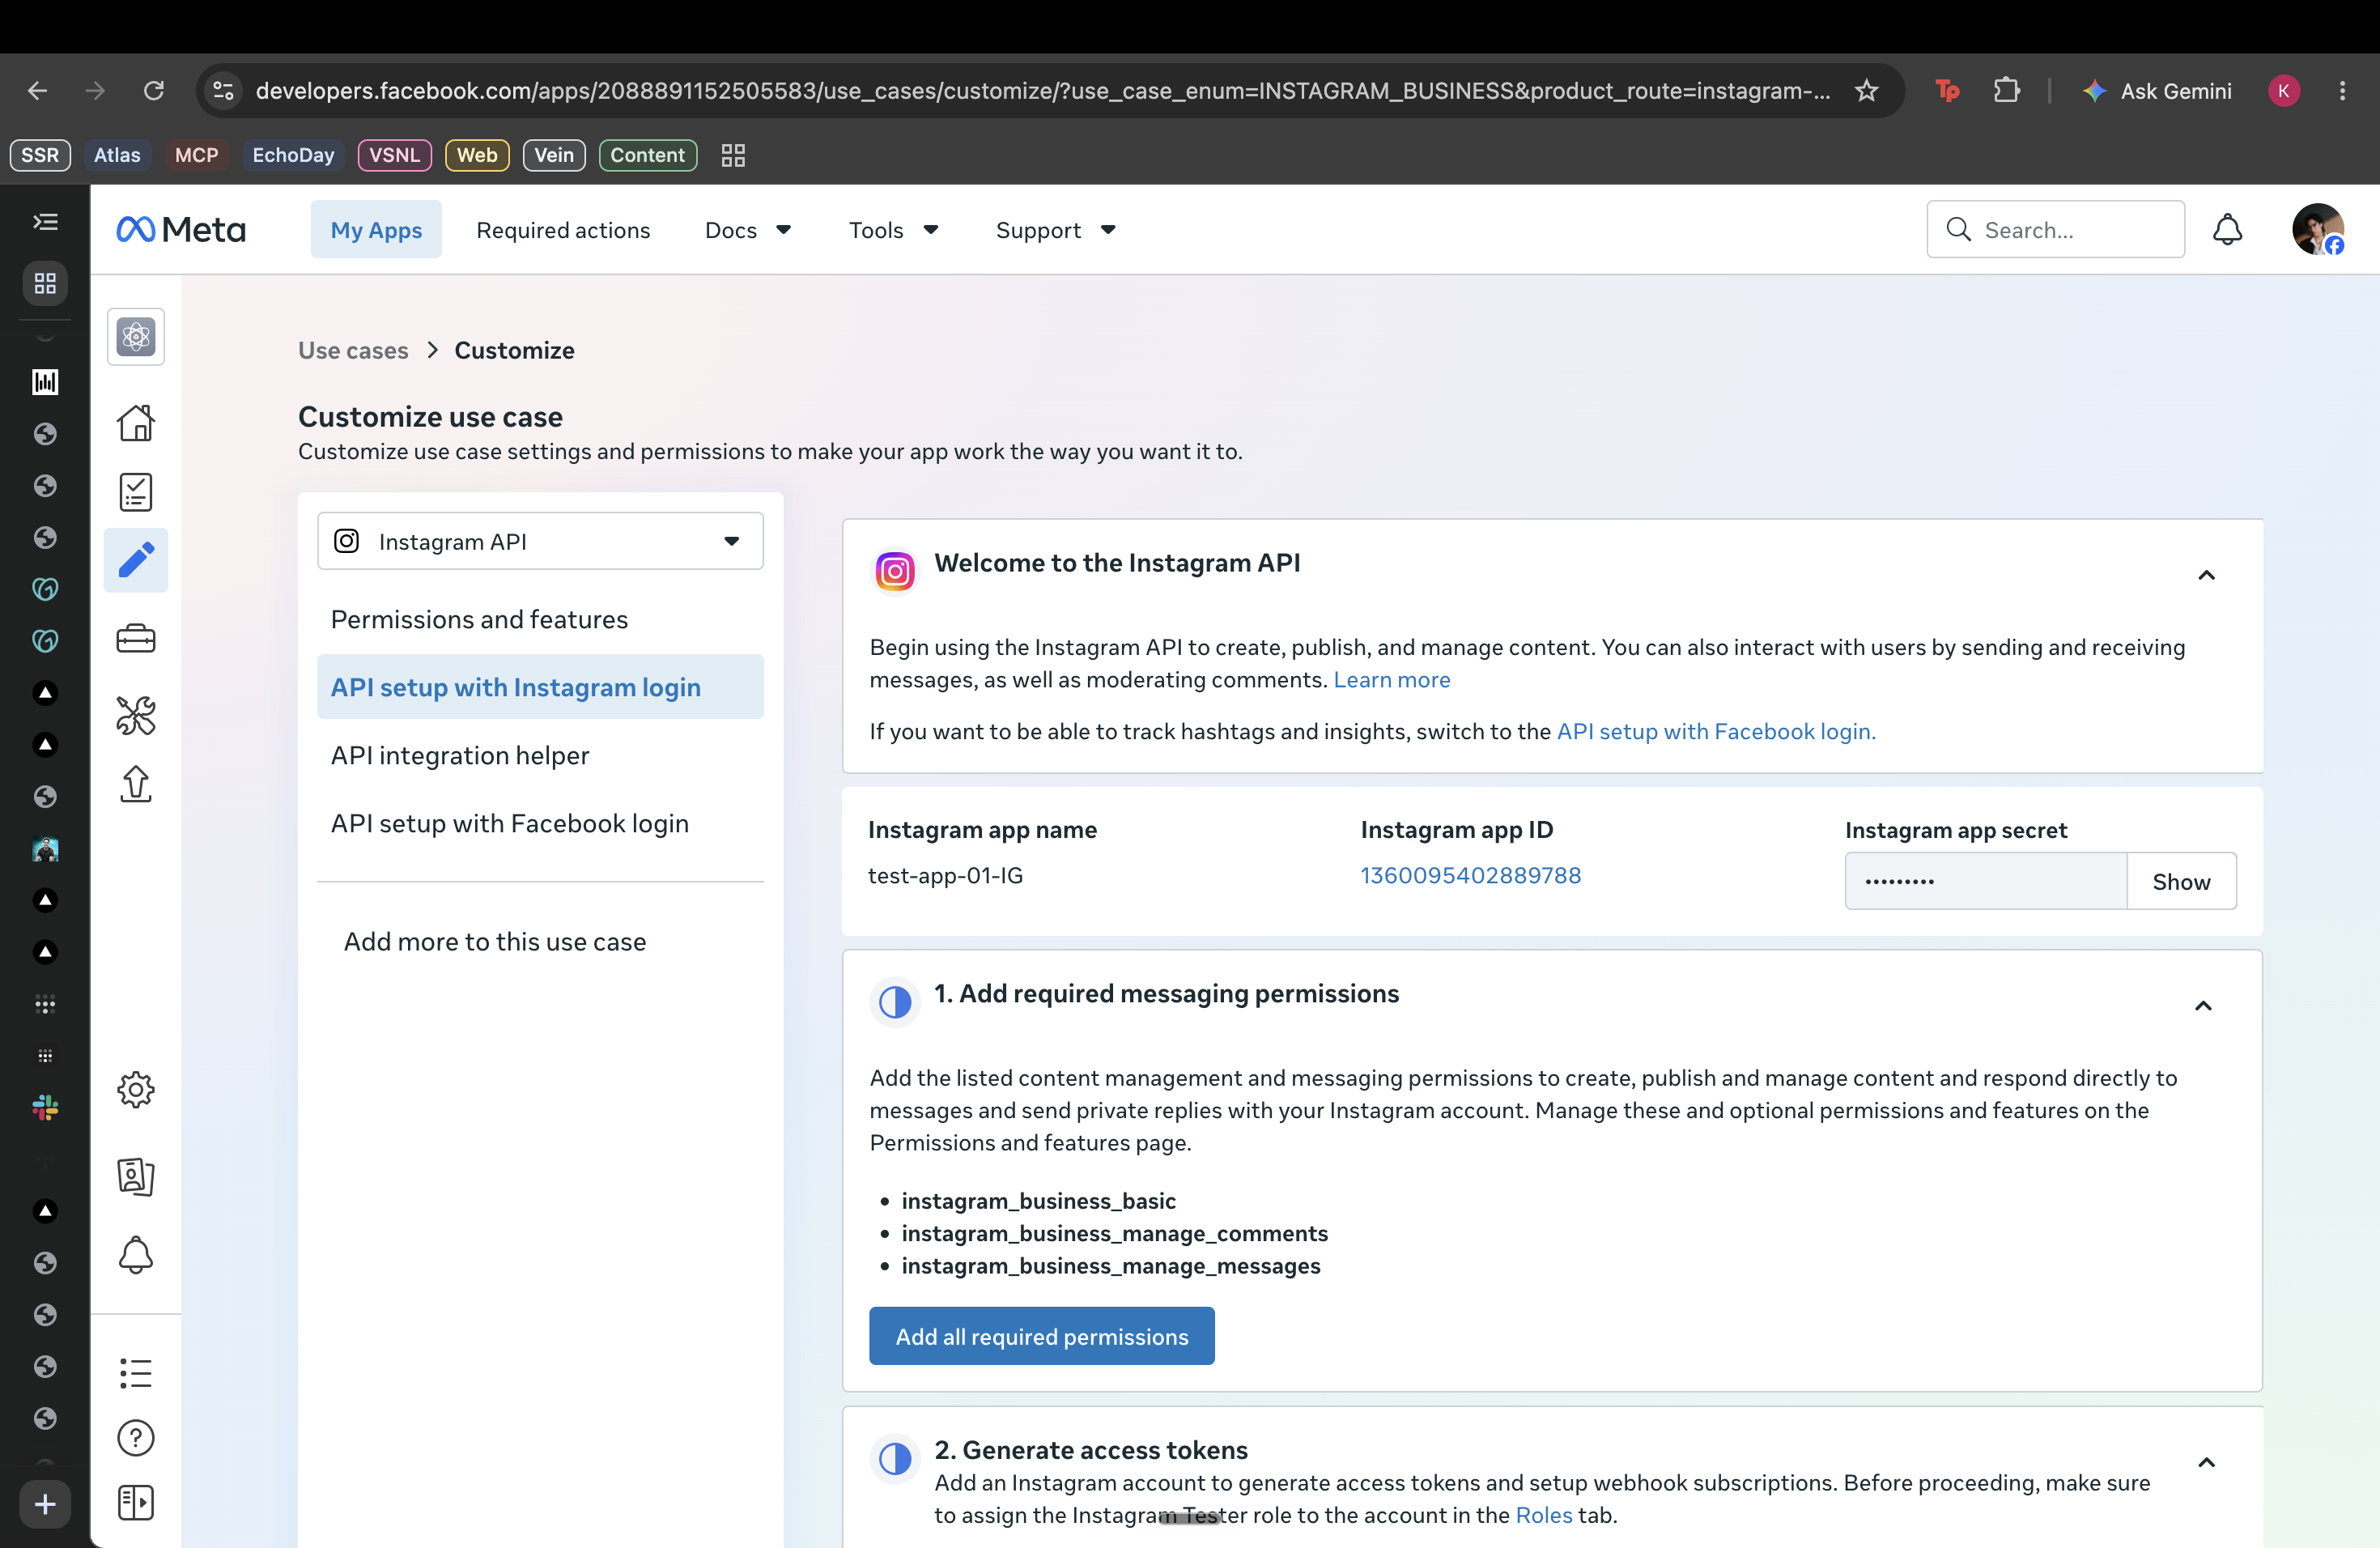Image resolution: width=2380 pixels, height=1548 pixels.
Task: Open browser extensions puzzle icon
Action: coord(2006,91)
